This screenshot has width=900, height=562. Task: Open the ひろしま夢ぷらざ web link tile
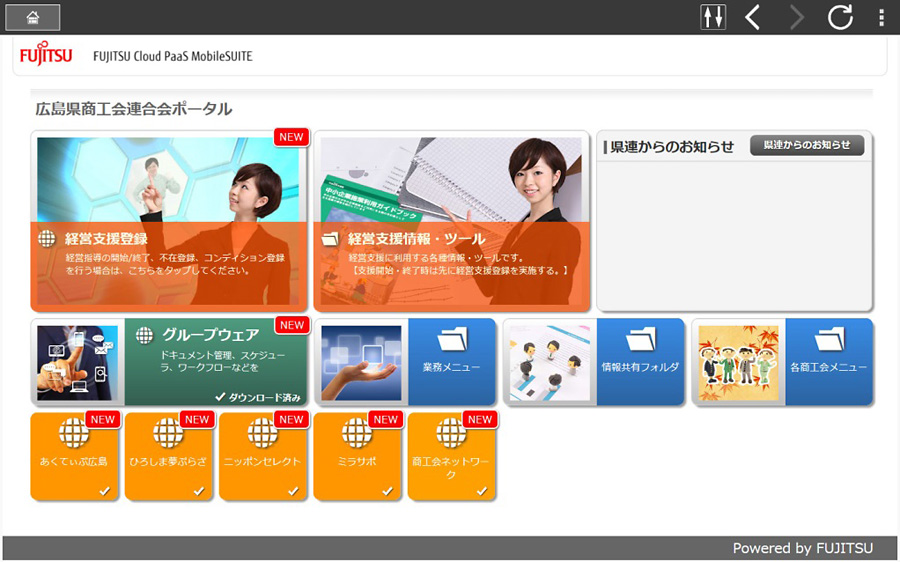[168, 455]
